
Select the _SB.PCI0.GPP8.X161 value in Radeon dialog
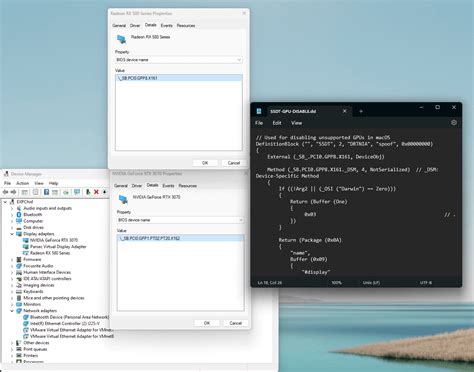tap(179, 78)
